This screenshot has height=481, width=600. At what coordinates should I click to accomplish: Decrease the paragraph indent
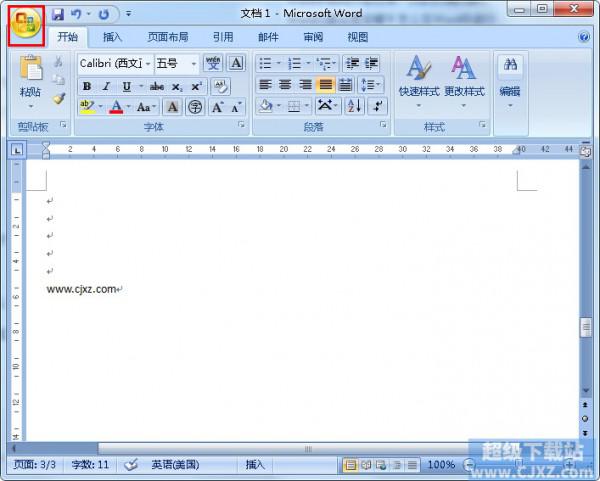pos(352,64)
